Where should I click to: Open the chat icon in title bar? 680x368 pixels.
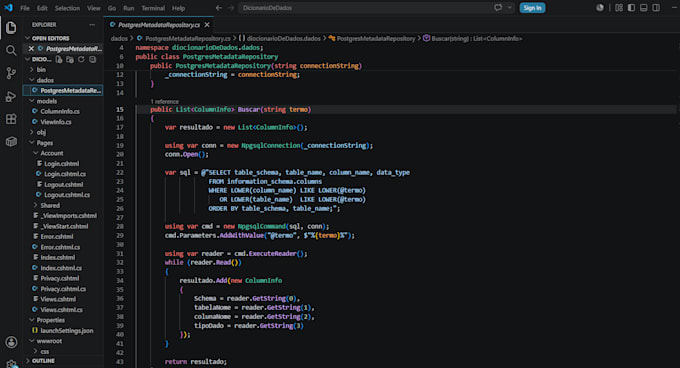pyautogui.click(x=498, y=8)
